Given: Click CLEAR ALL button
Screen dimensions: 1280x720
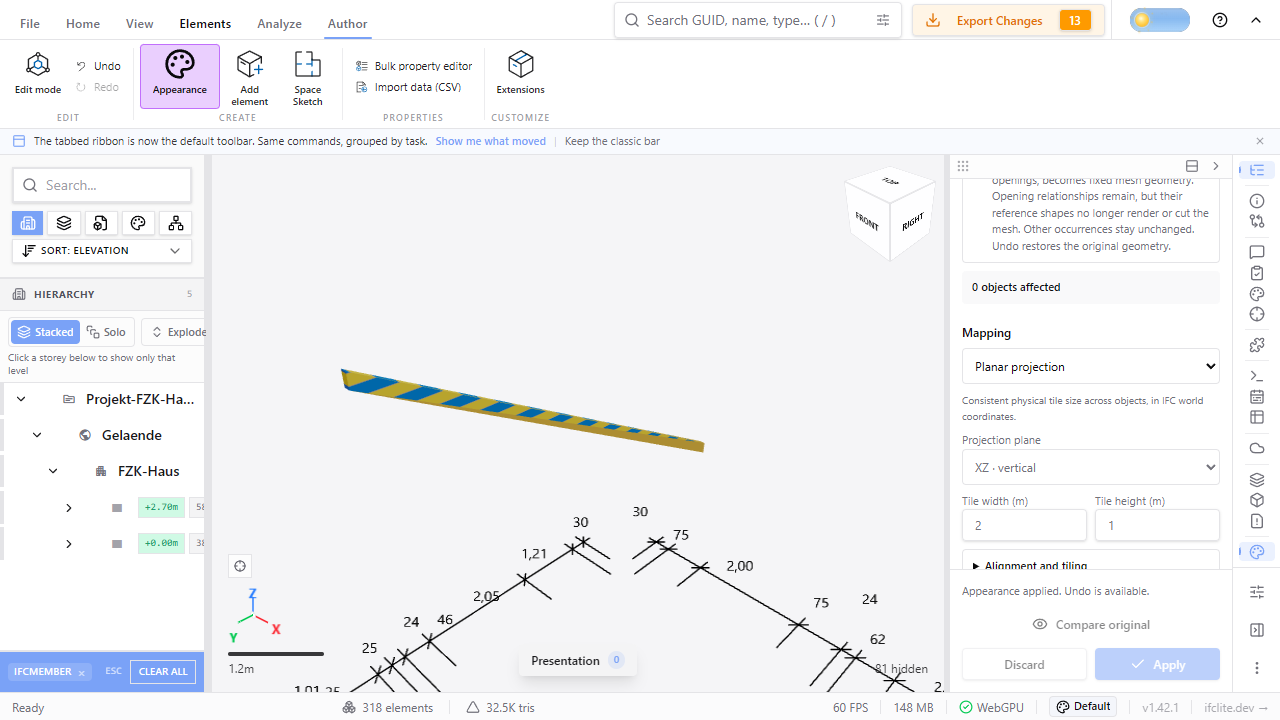Looking at the screenshot, I should click(x=163, y=672).
